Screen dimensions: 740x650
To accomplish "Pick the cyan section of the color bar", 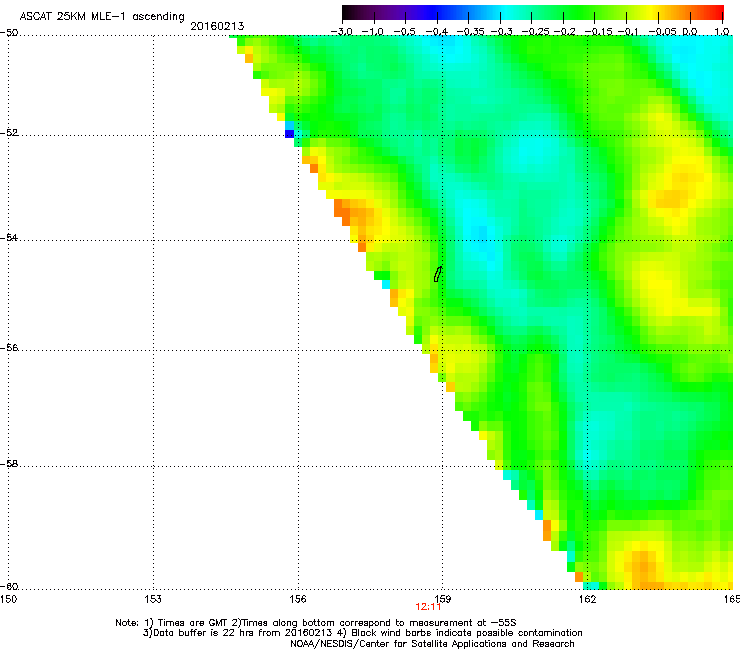I will (x=505, y=12).
